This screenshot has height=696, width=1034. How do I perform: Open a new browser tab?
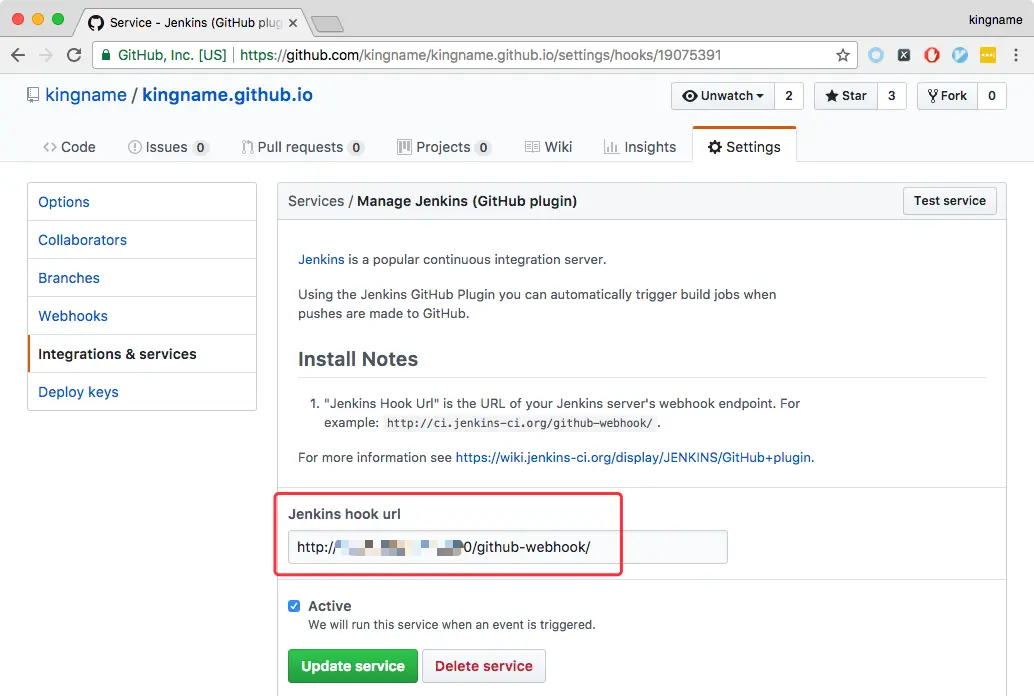coord(327,24)
